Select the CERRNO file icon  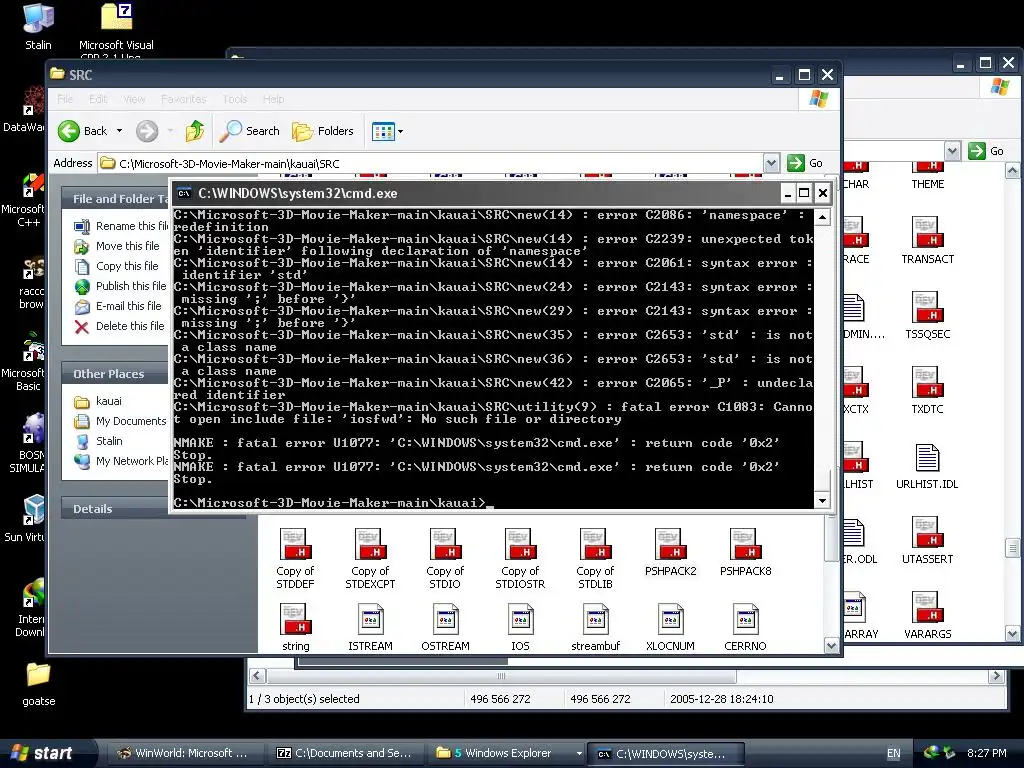746,628
